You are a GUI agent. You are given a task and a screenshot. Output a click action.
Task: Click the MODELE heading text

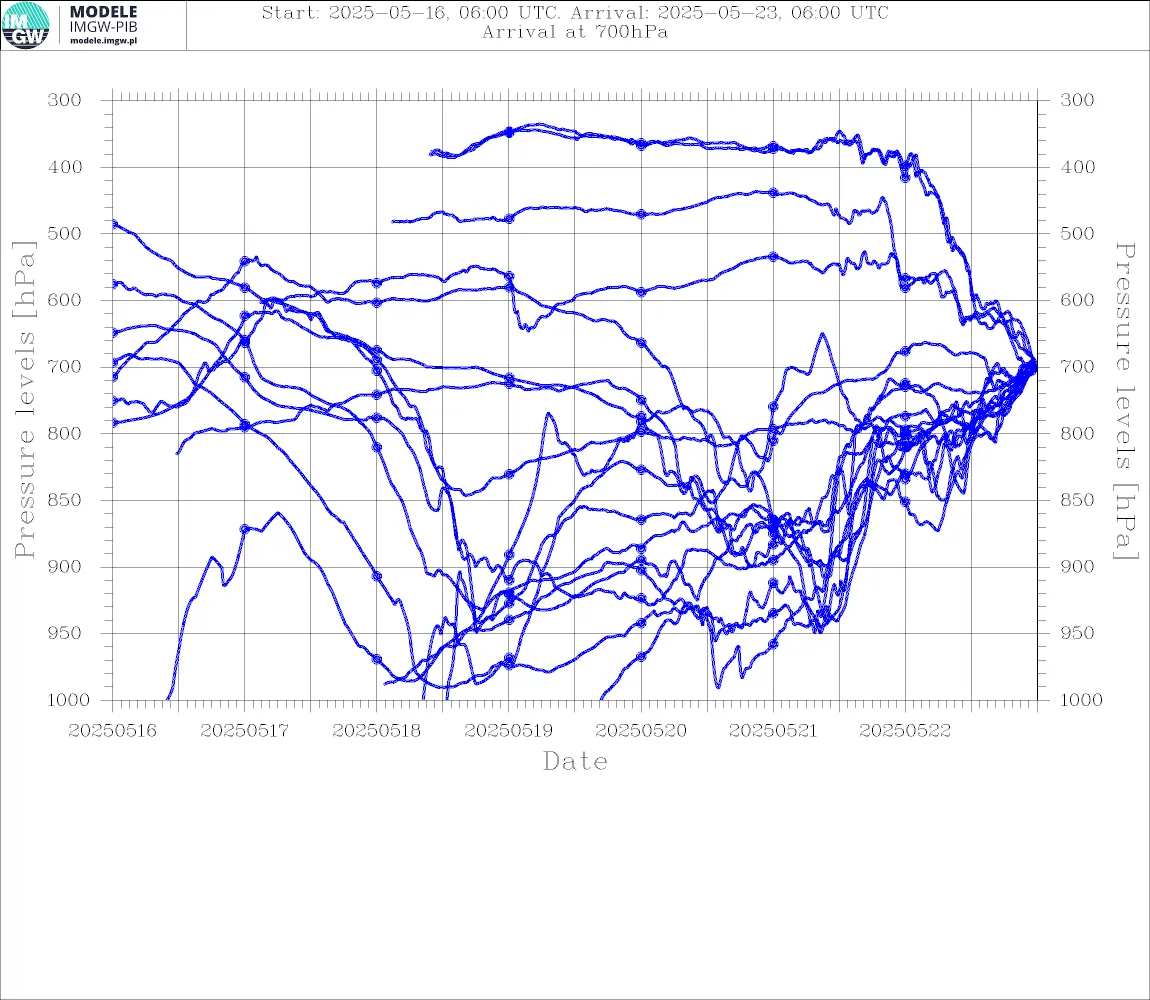click(103, 12)
